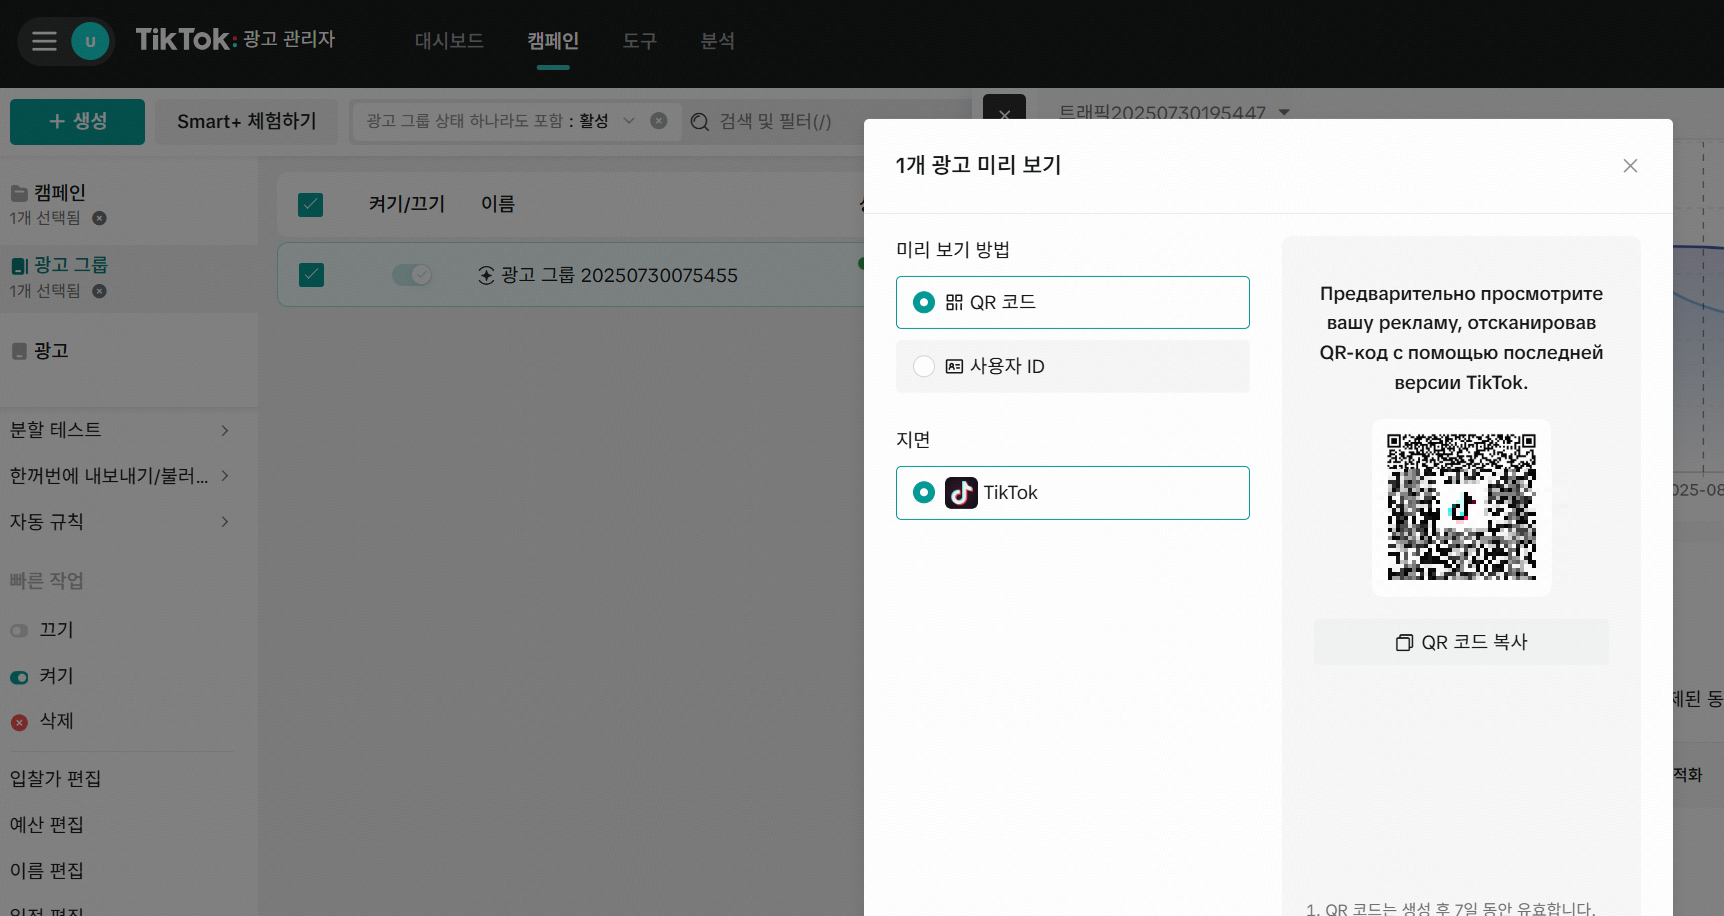1724x916 pixels.
Task: Clear the ad group selection icon
Action: click(99, 291)
